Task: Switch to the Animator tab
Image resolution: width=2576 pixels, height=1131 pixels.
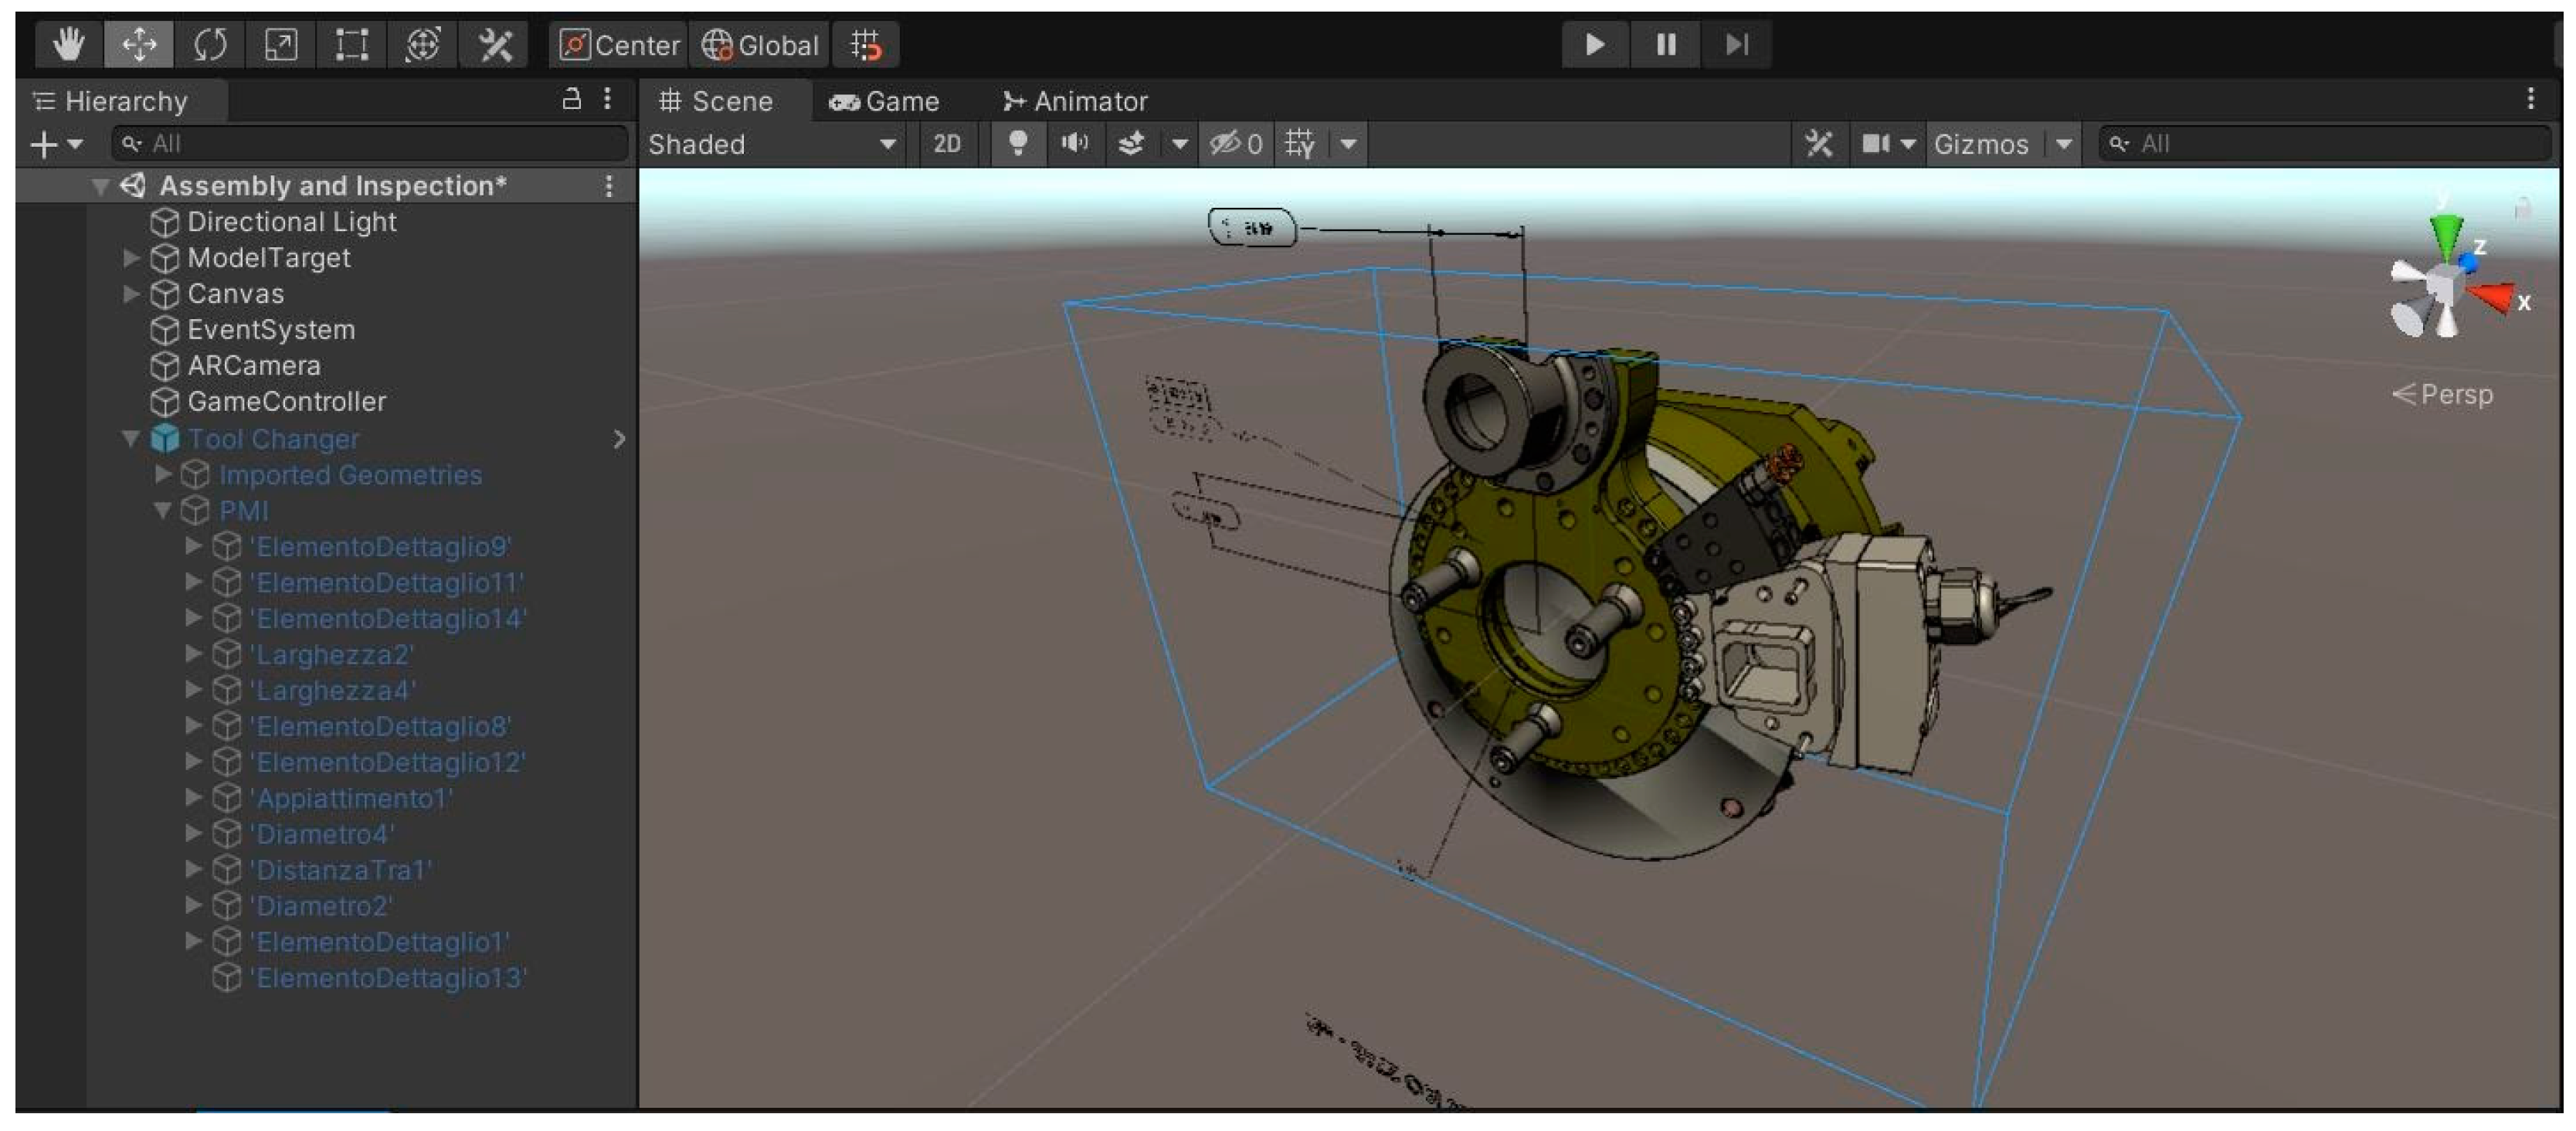Action: [1075, 101]
